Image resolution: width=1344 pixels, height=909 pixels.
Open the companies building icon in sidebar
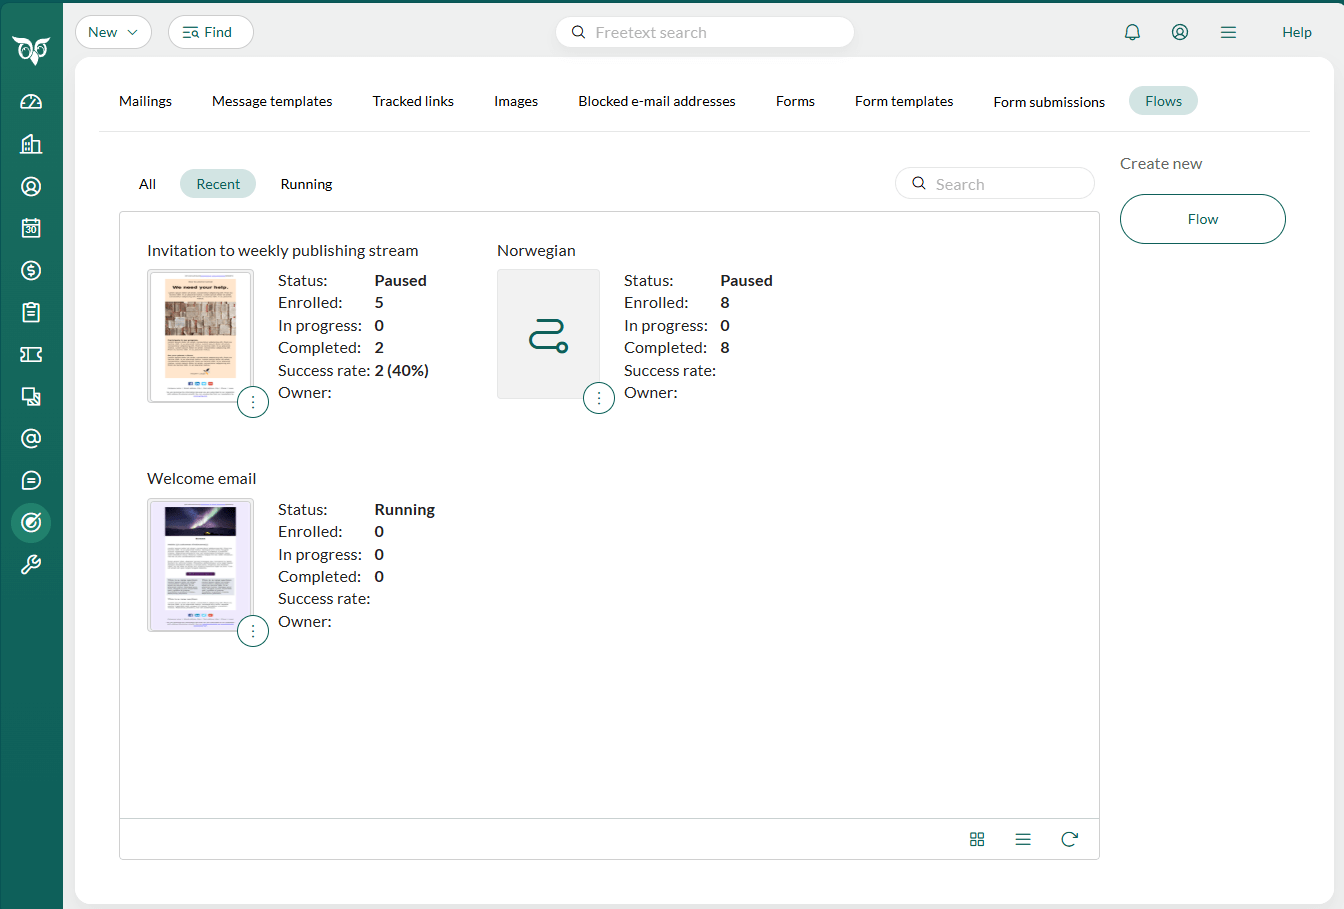(x=31, y=144)
